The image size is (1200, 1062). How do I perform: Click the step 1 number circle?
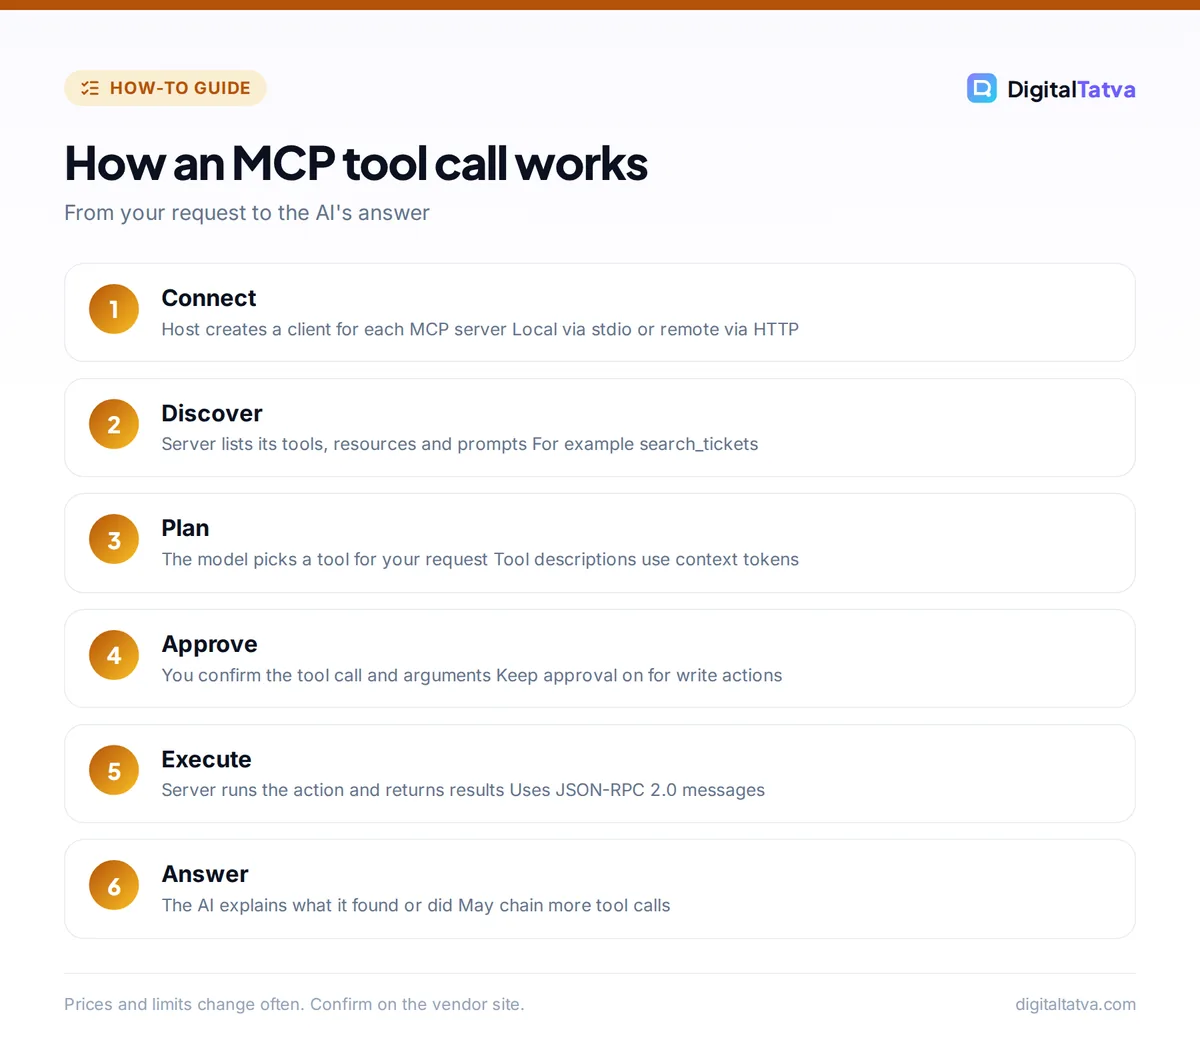(114, 309)
